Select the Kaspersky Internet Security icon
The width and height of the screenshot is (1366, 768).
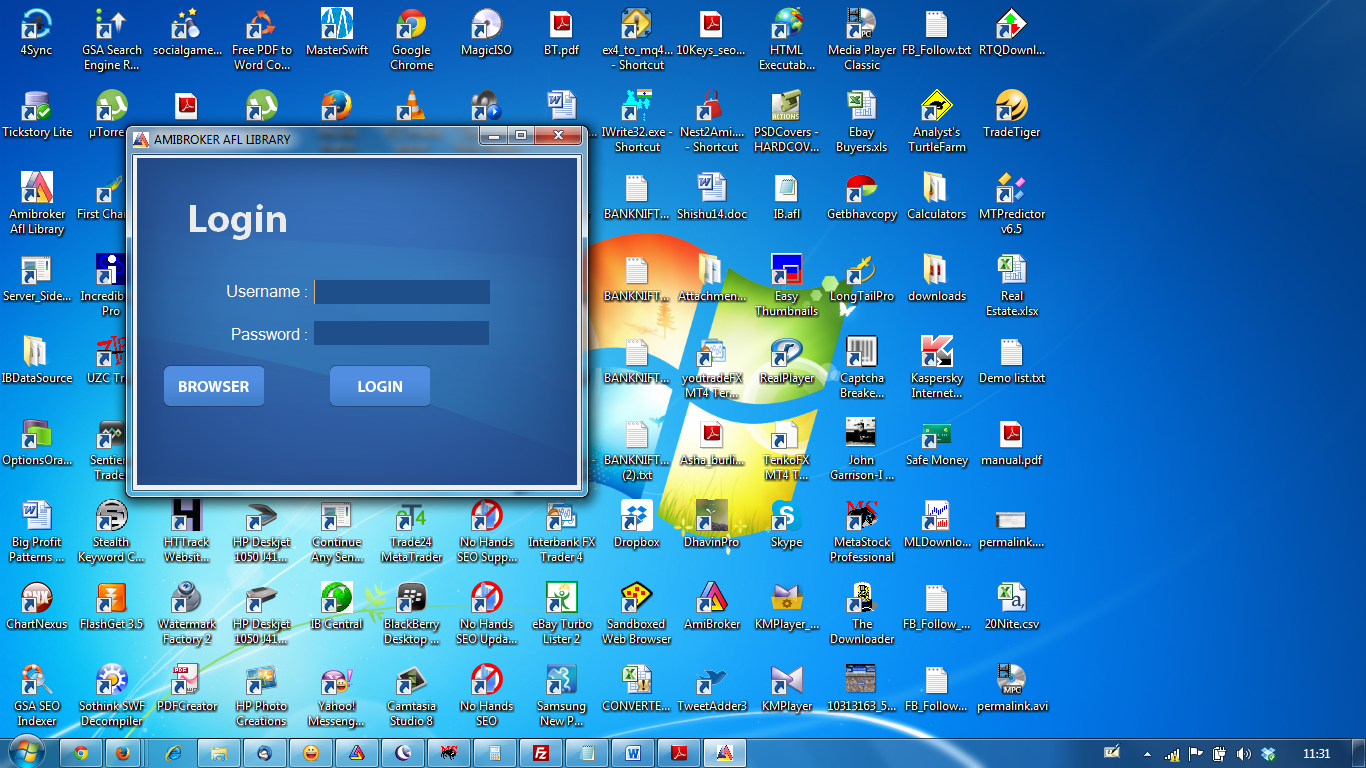pyautogui.click(x=937, y=368)
